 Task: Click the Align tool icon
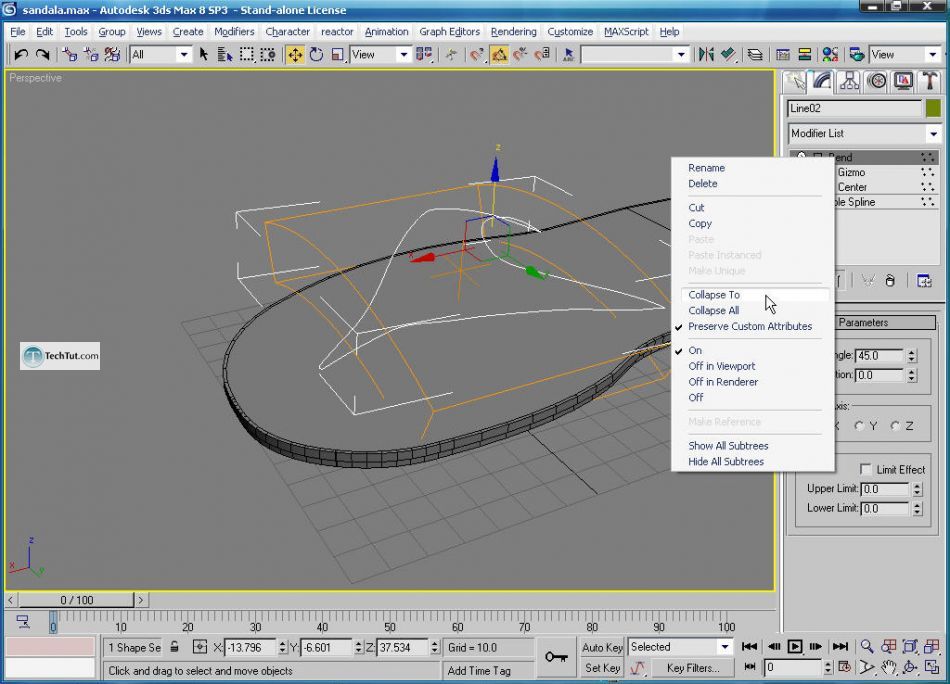pos(728,55)
